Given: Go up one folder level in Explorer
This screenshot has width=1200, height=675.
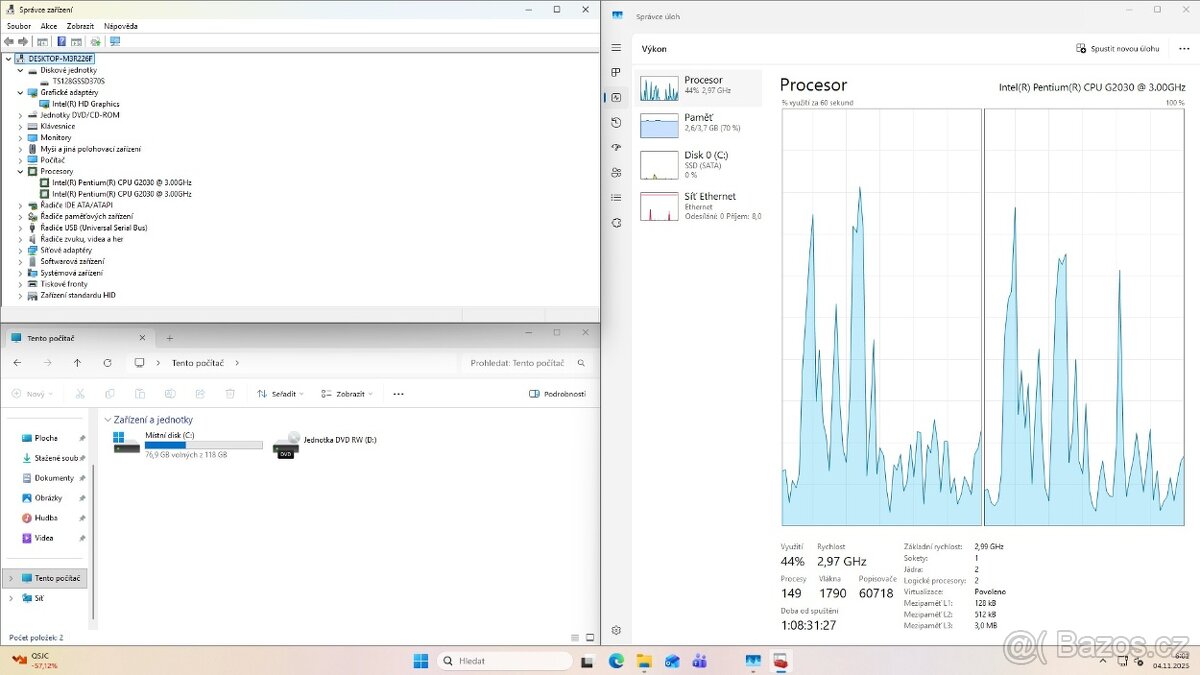Looking at the screenshot, I should click(x=77, y=363).
